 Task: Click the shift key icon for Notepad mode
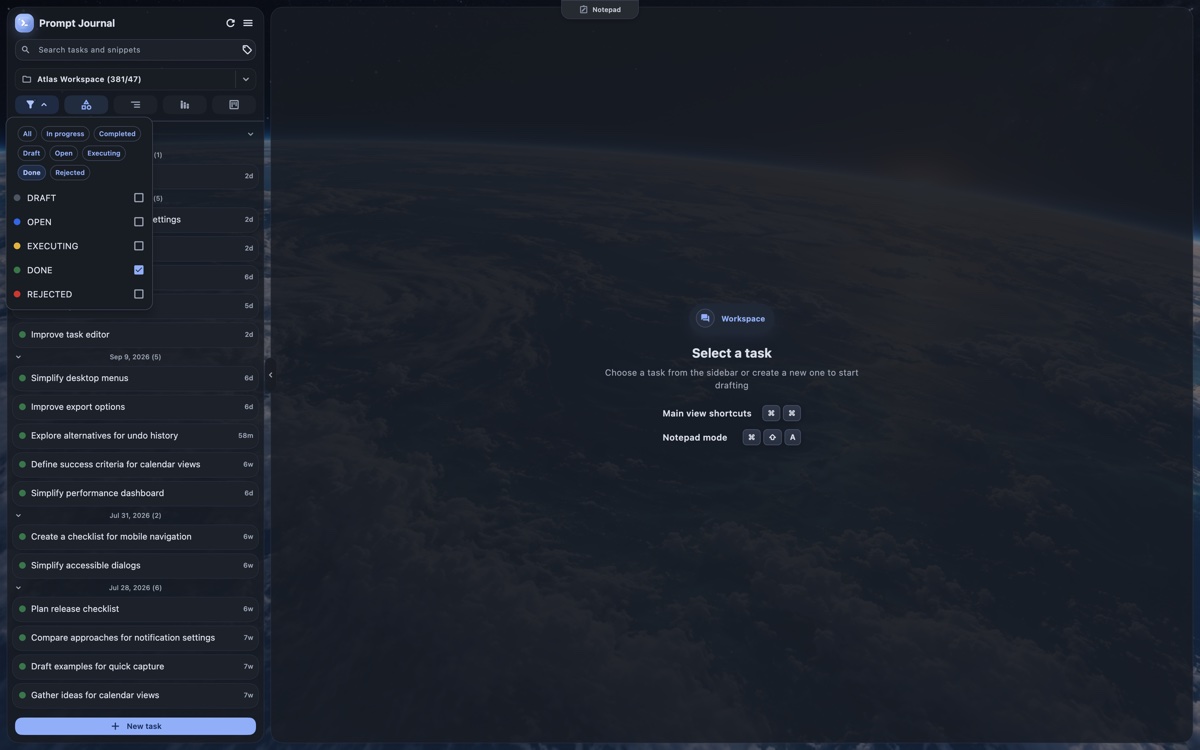772,437
